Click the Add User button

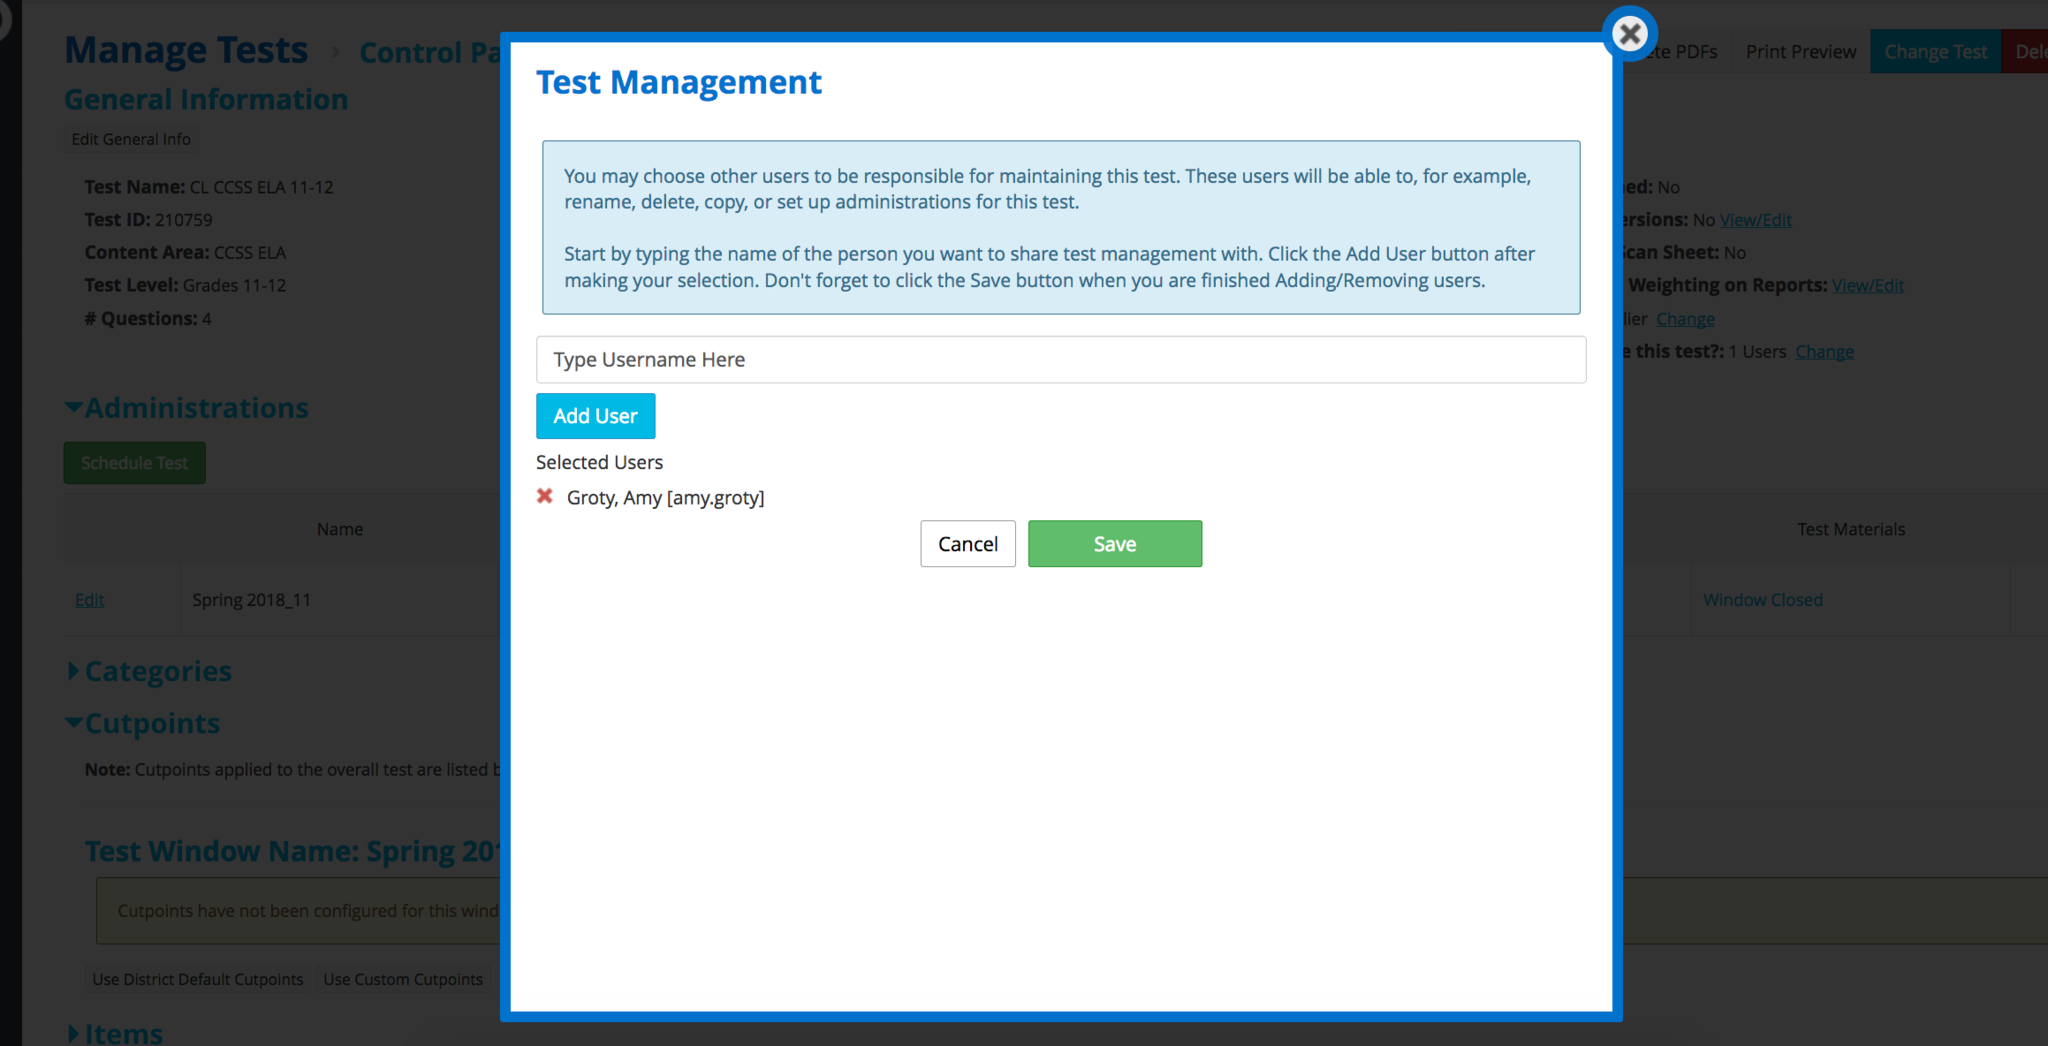(595, 416)
